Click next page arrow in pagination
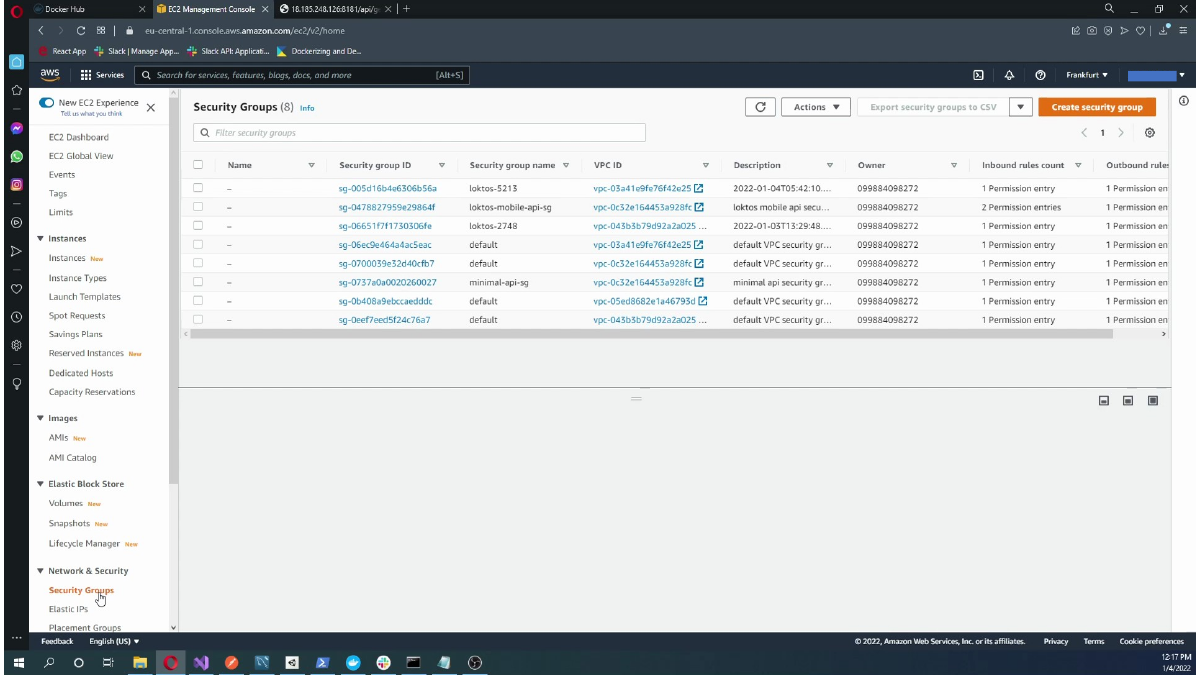 click(1121, 133)
